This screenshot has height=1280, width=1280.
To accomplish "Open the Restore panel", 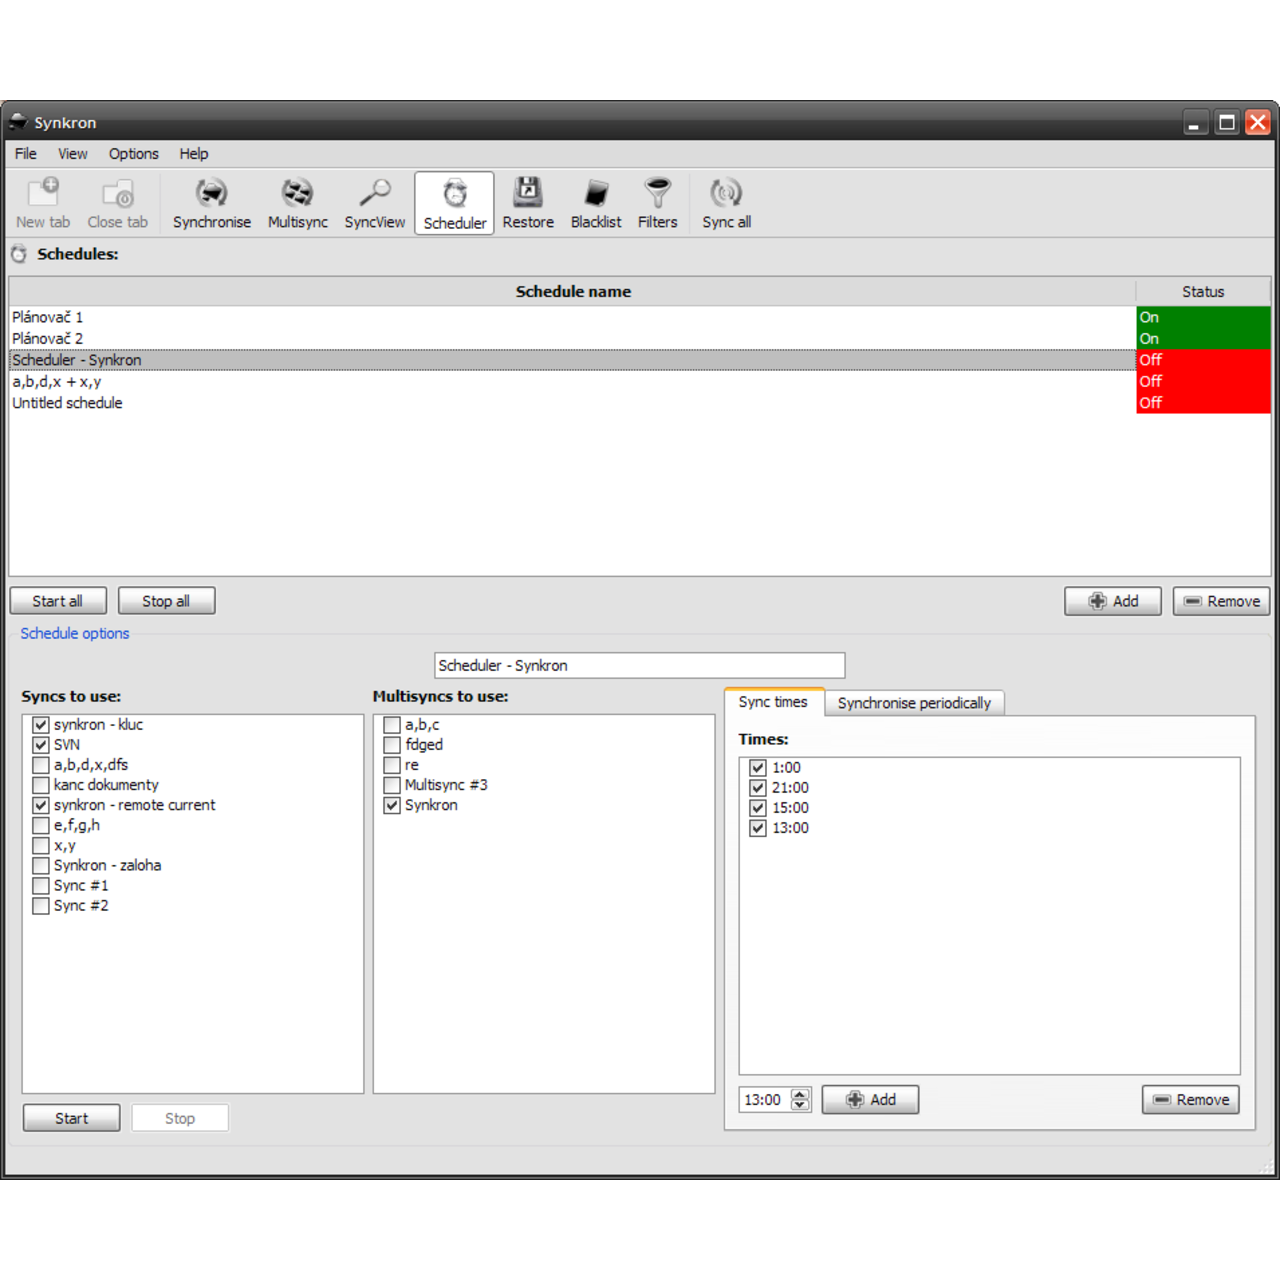I will (527, 202).
